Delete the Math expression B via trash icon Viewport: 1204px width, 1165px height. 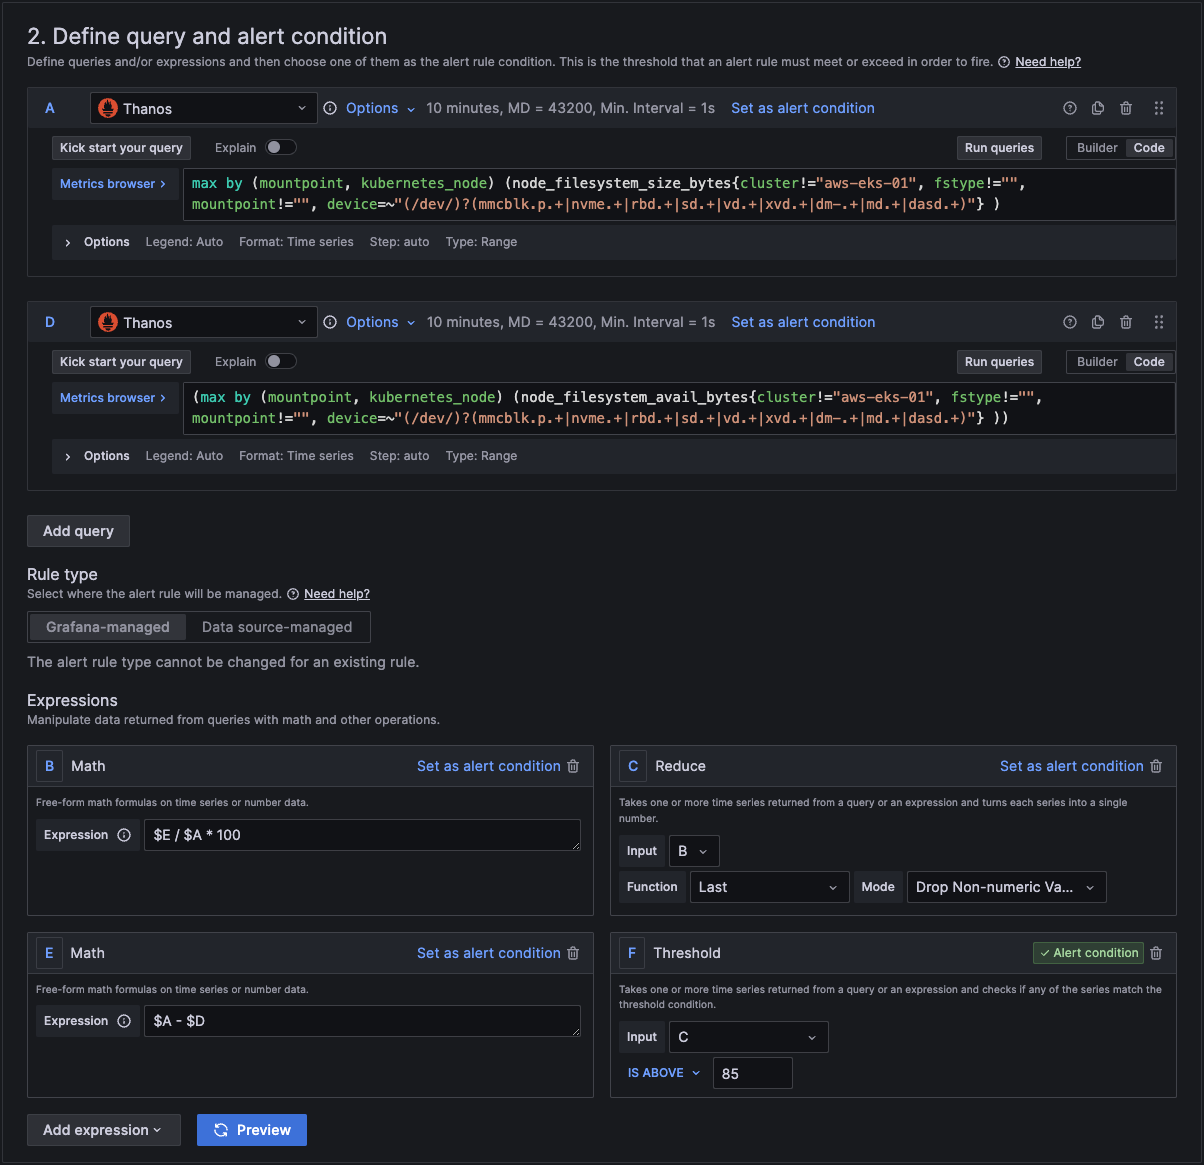(x=572, y=765)
